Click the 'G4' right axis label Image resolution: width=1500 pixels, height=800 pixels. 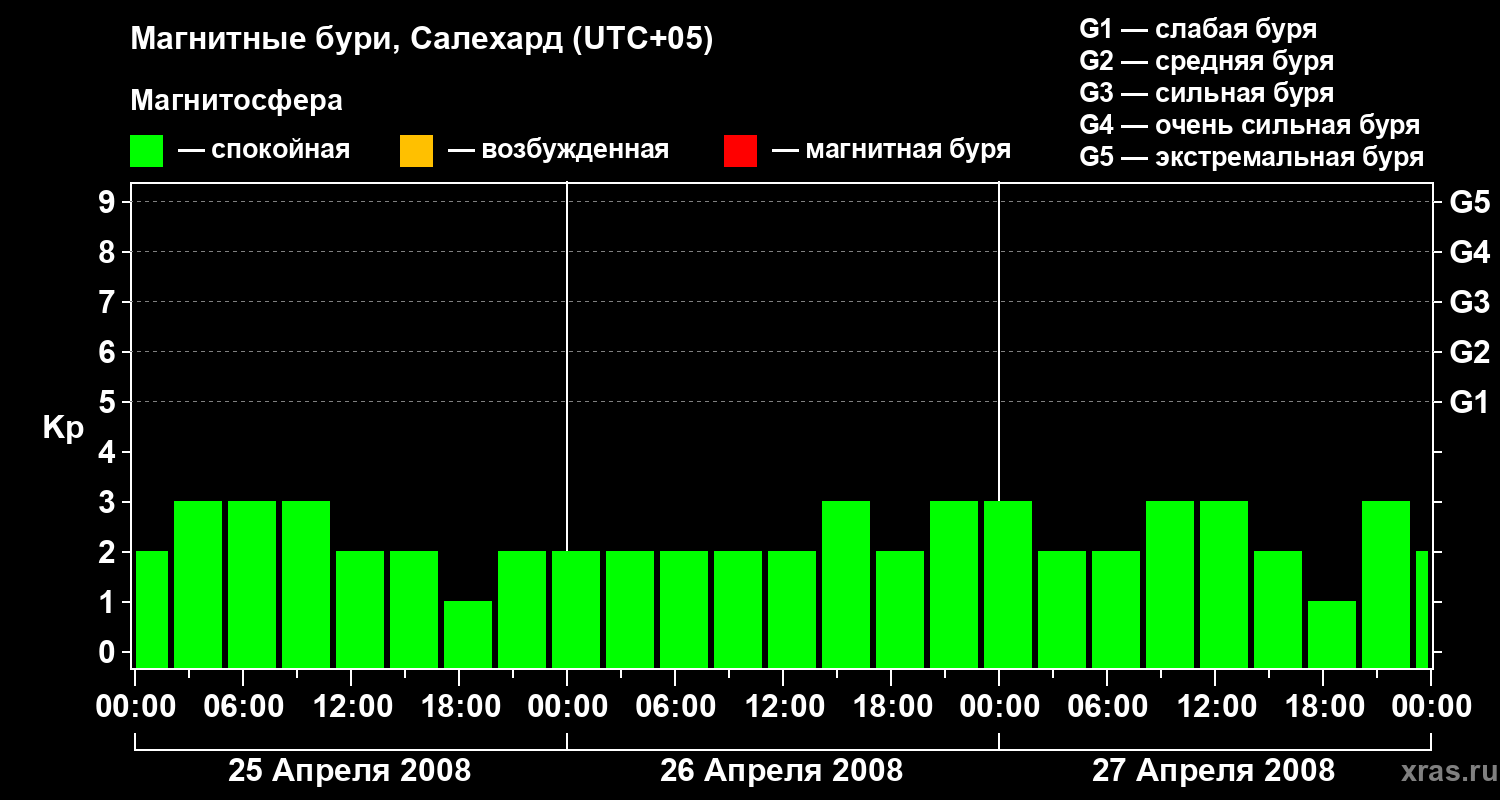(x=1469, y=252)
